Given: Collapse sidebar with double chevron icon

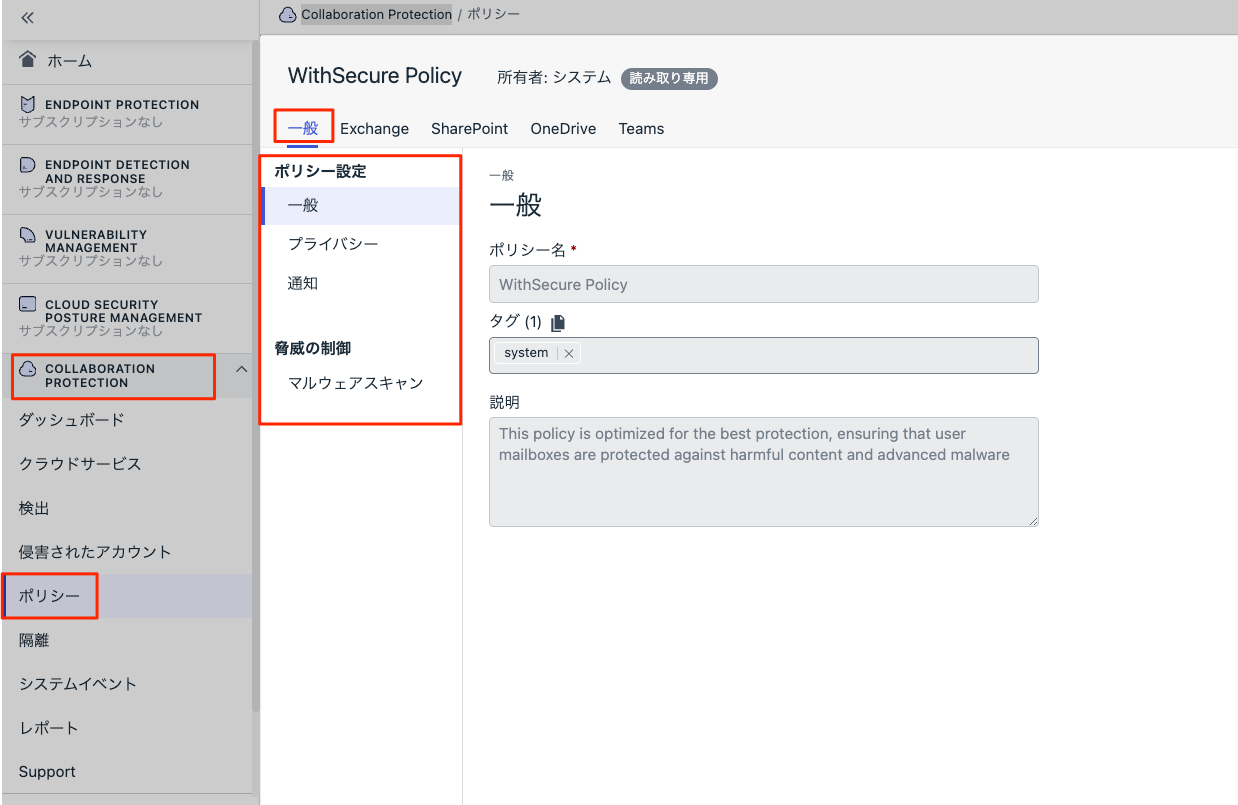Looking at the screenshot, I should 28,18.
